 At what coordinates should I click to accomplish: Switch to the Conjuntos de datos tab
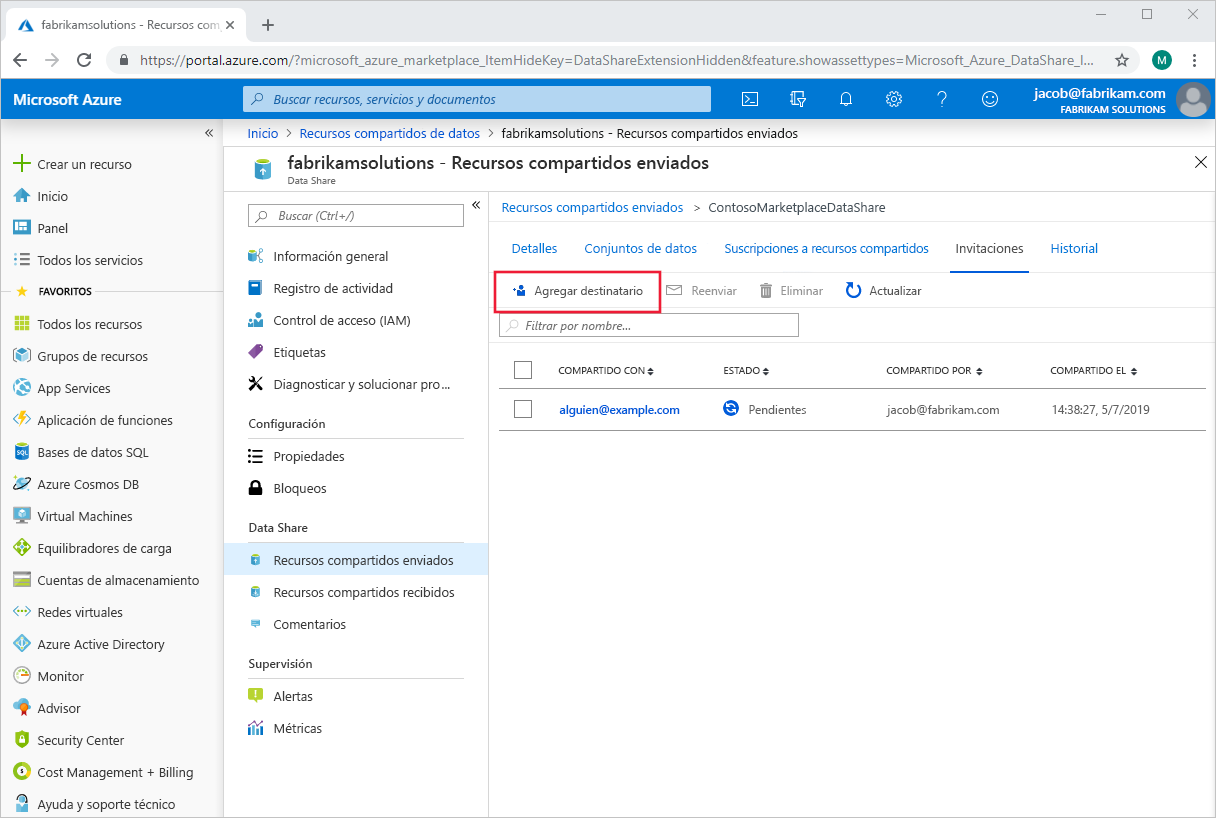640,248
